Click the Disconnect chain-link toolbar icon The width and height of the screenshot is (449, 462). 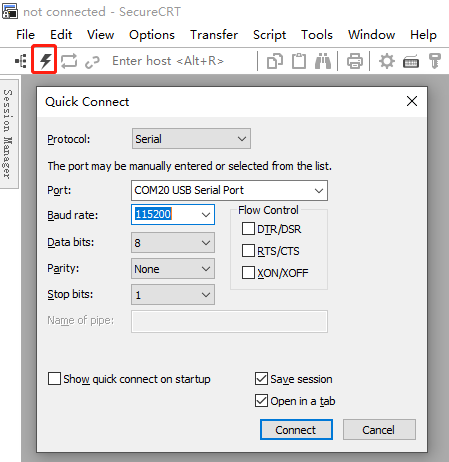pos(92,62)
